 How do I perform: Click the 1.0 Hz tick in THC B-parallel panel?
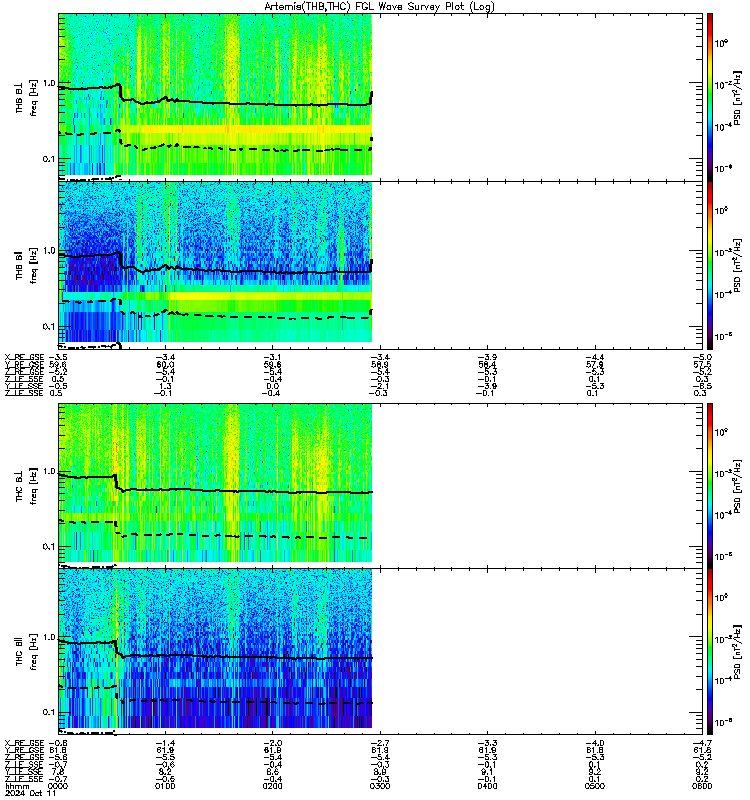[x=50, y=637]
